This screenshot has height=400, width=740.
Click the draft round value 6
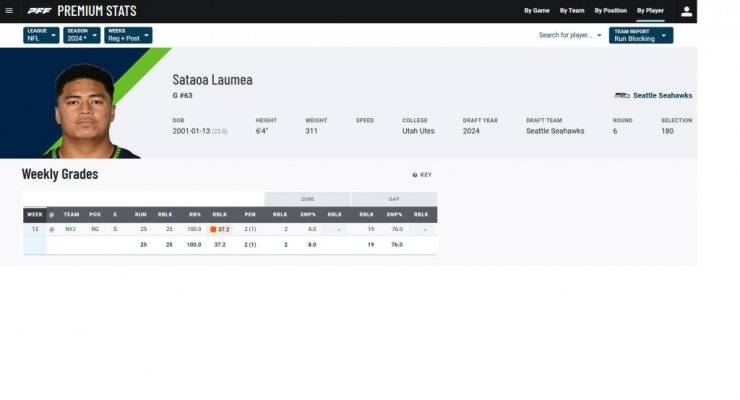(x=615, y=131)
